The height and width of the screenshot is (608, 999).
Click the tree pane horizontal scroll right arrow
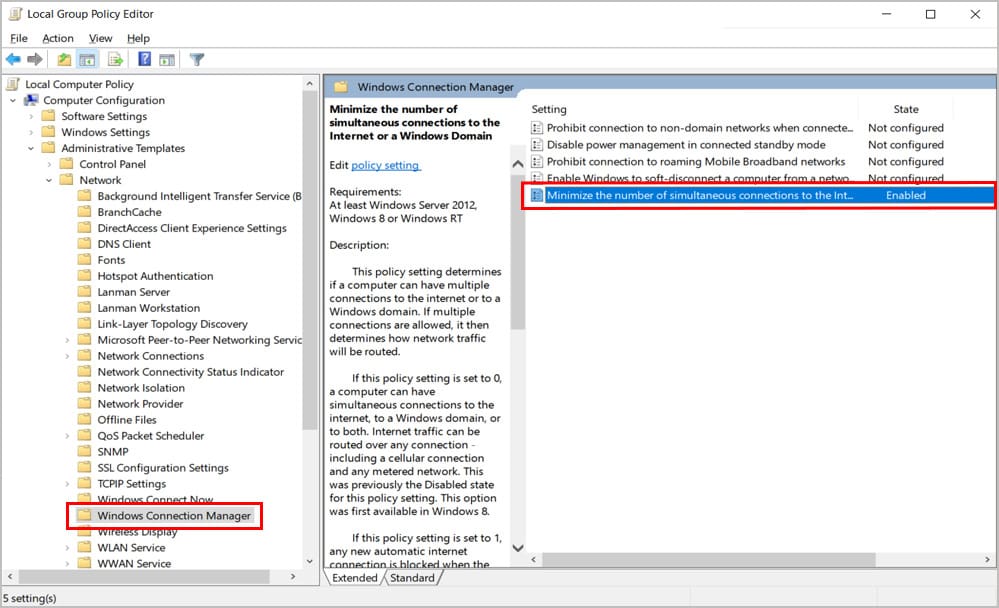(x=293, y=576)
